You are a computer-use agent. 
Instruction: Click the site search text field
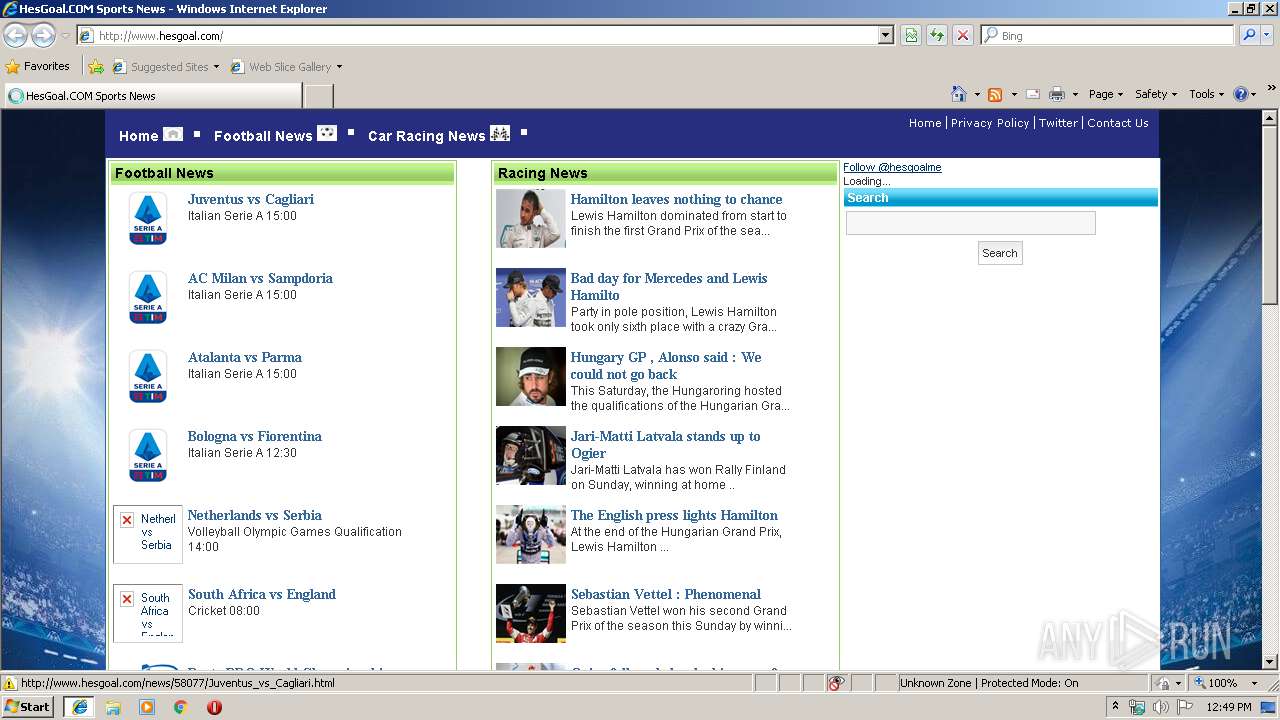(971, 223)
